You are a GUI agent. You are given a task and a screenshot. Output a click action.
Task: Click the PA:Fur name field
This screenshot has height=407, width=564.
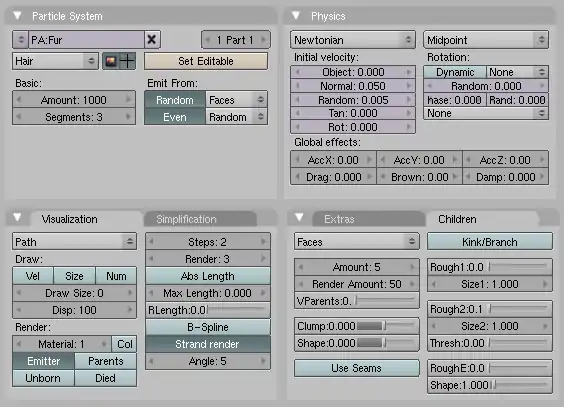click(87, 40)
